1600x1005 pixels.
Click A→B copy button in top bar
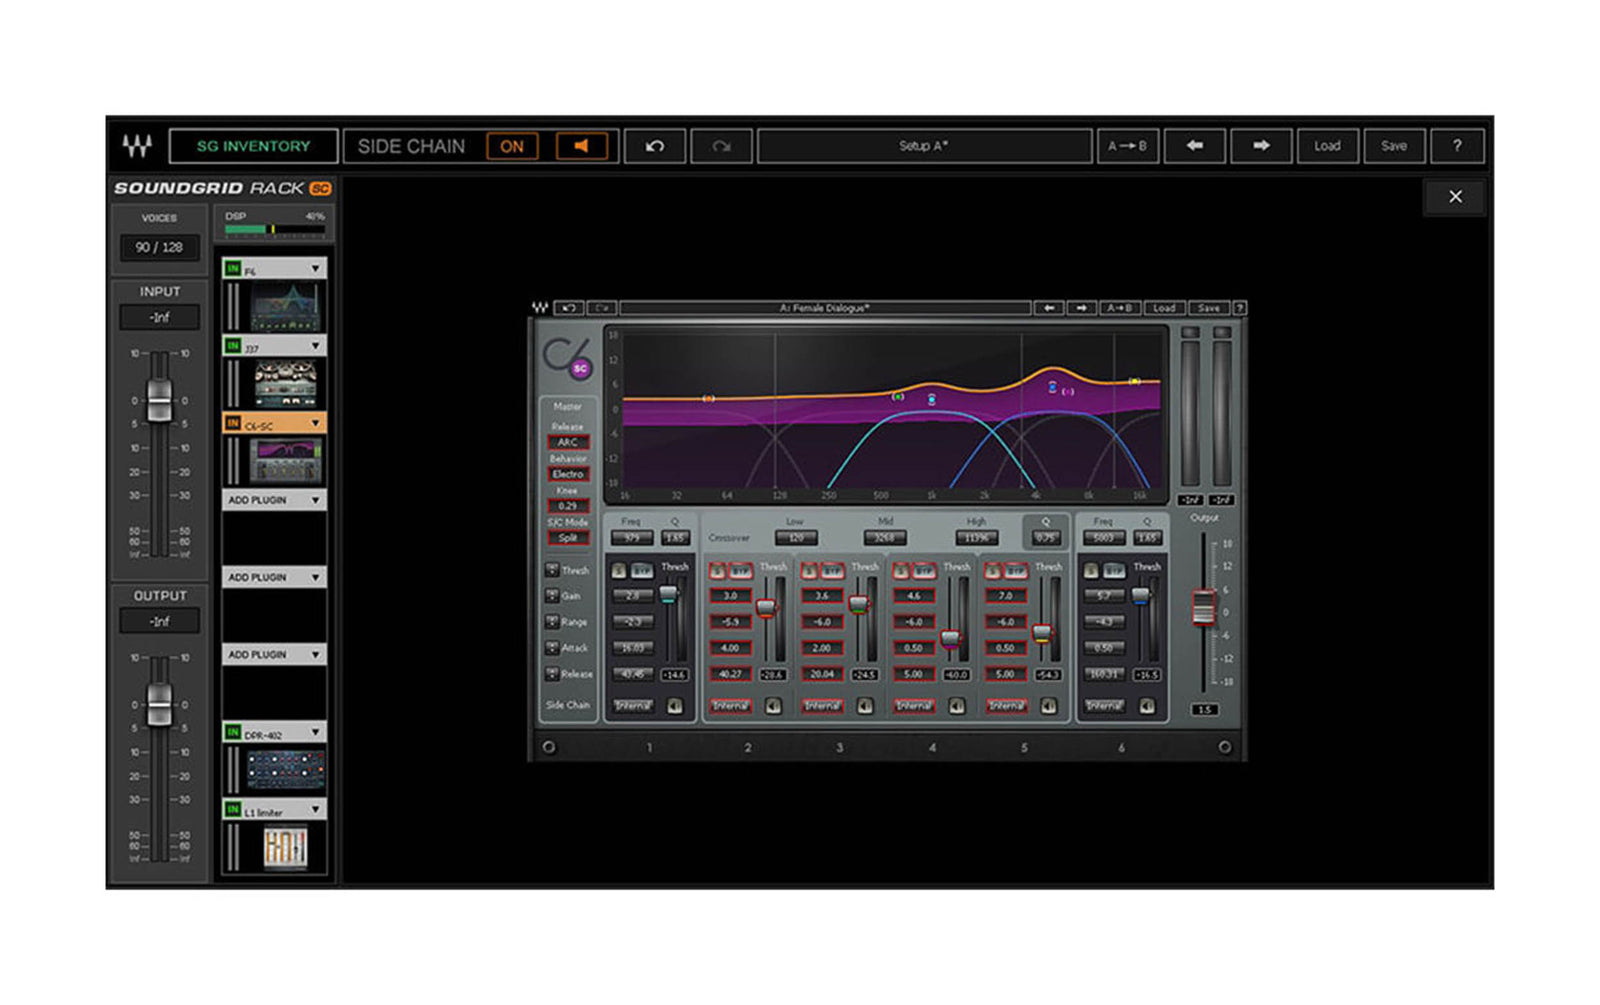1128,146
